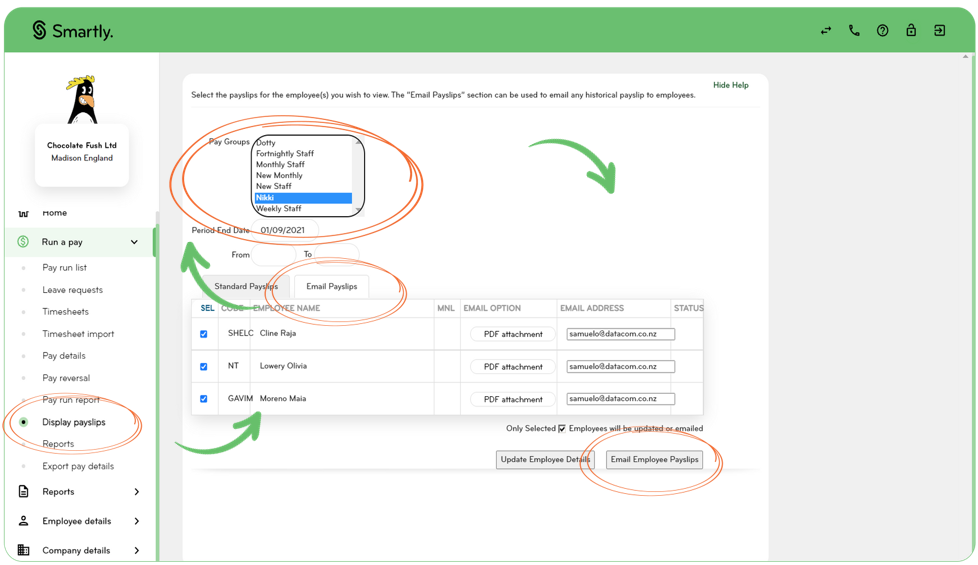Click the To date field
Viewport: 978px width, 565px height.
[x=337, y=254]
